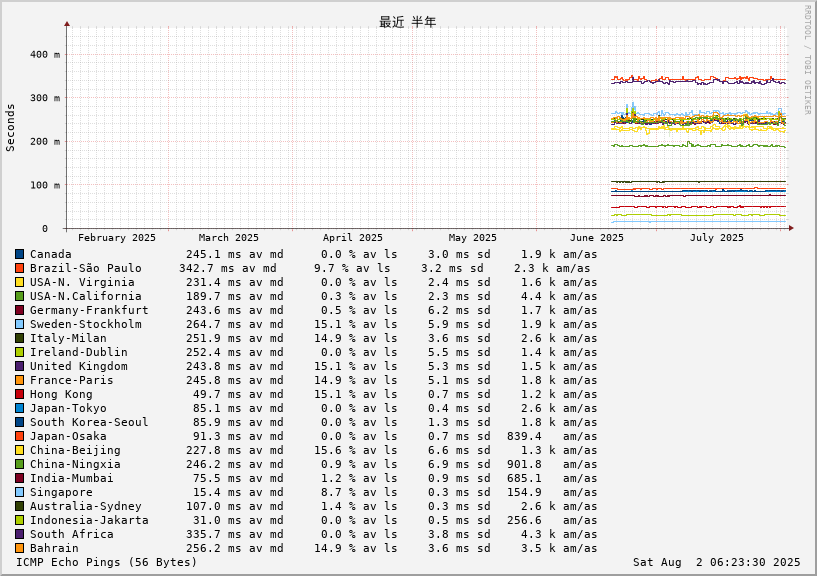Select the Japan-Osaka legend color box
This screenshot has width=817, height=576.
(x=19, y=437)
